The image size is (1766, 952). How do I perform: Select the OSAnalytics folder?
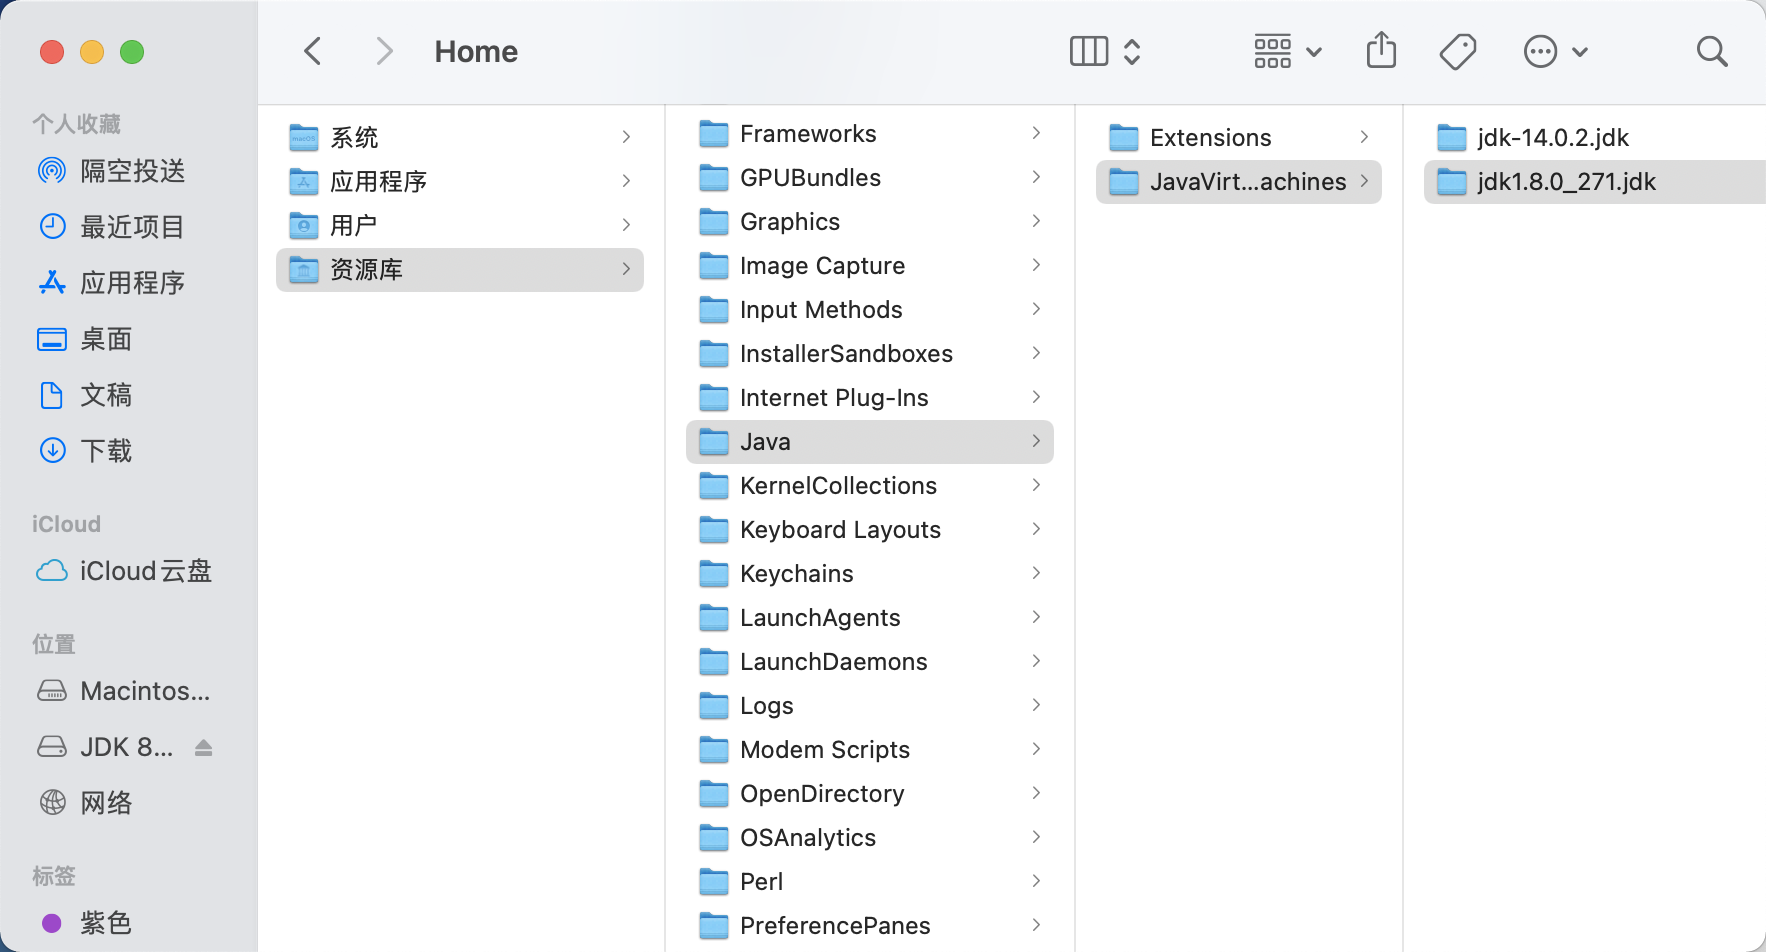[870, 837]
